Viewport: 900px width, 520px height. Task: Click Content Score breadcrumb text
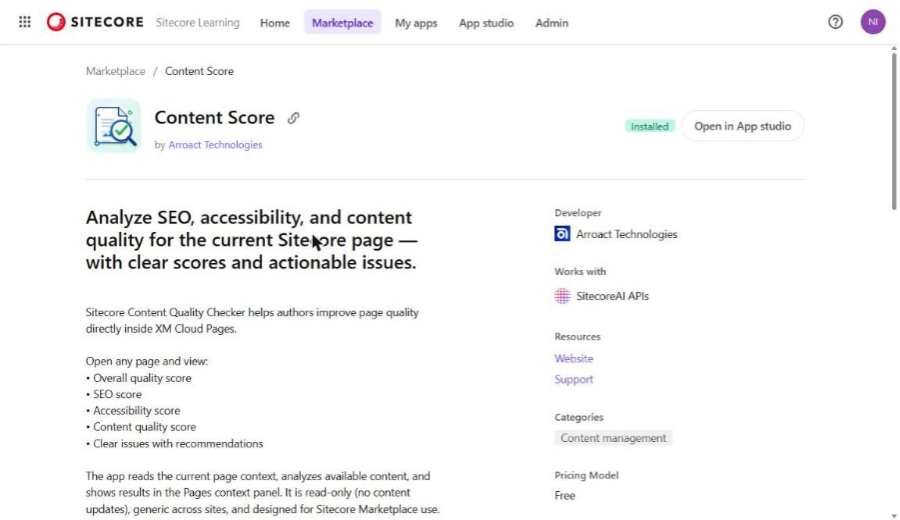click(x=199, y=71)
